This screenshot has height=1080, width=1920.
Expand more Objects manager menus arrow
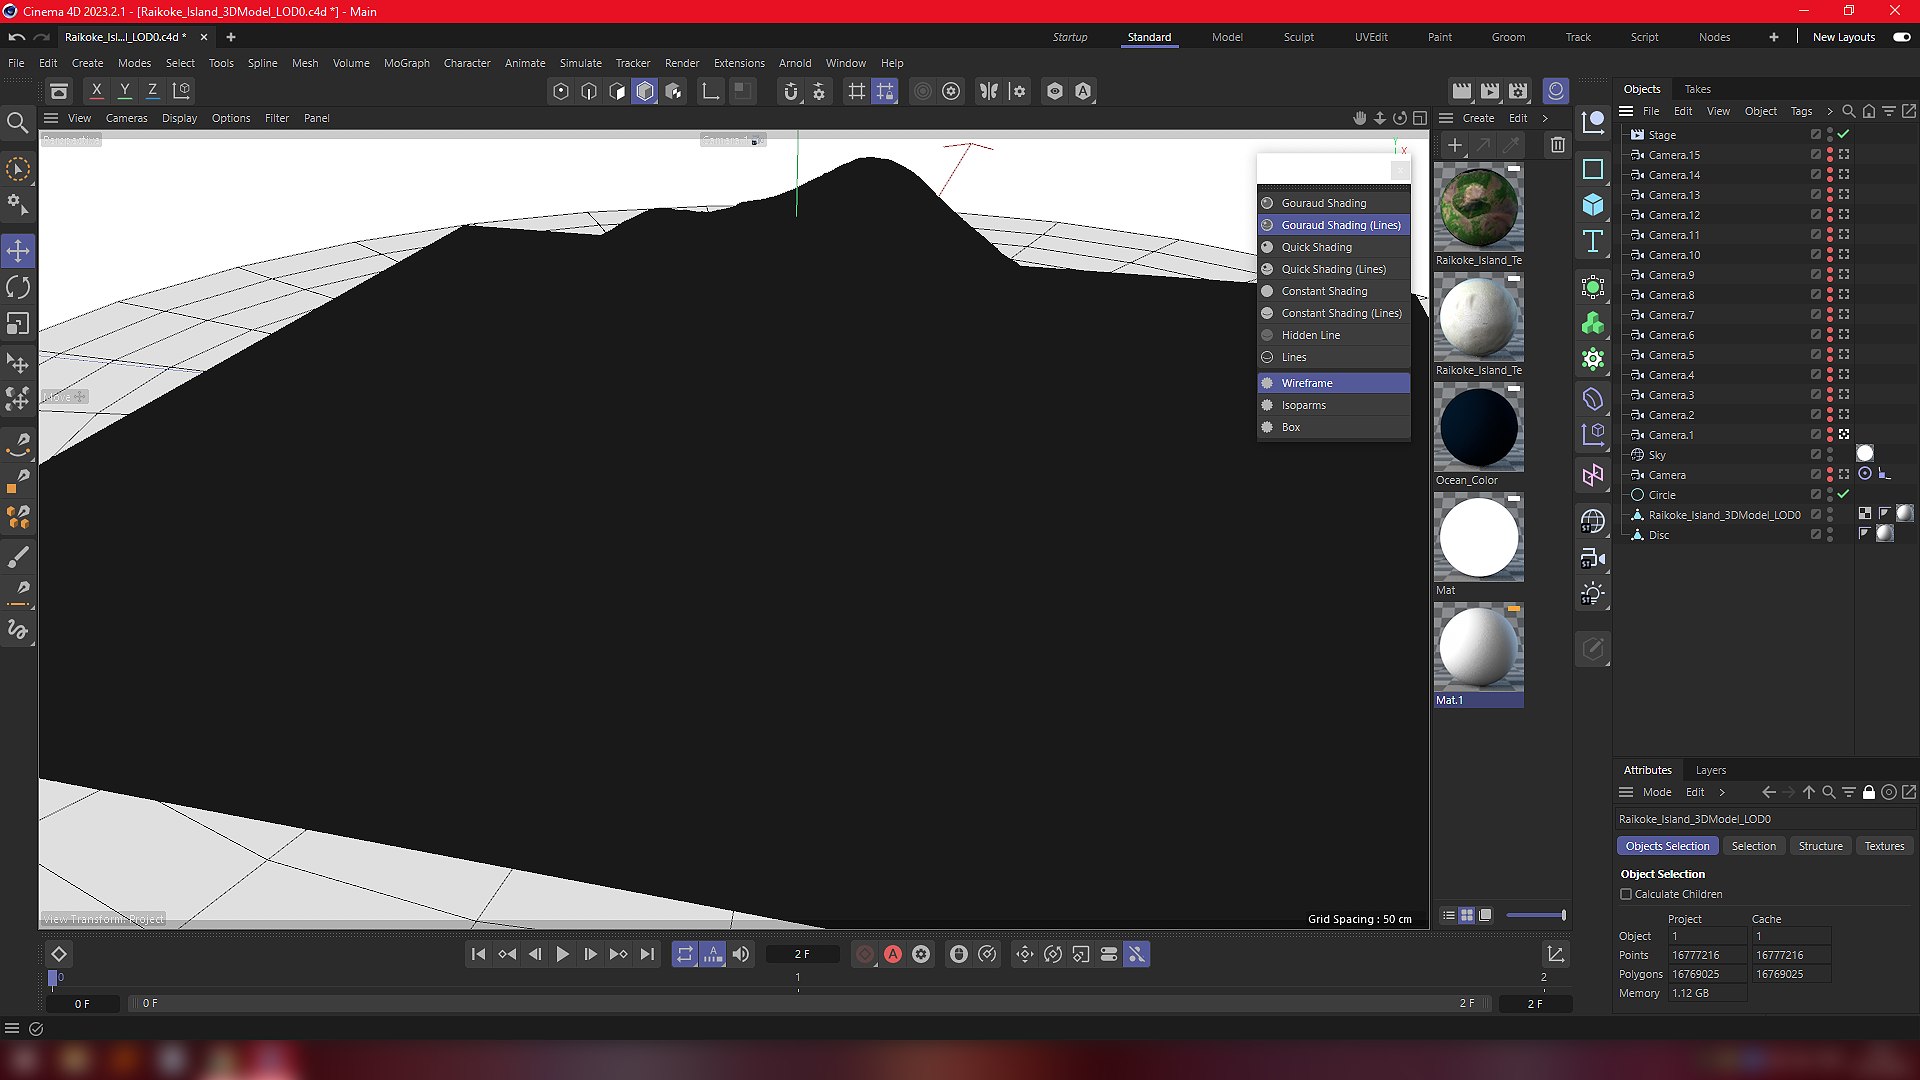coord(1830,111)
